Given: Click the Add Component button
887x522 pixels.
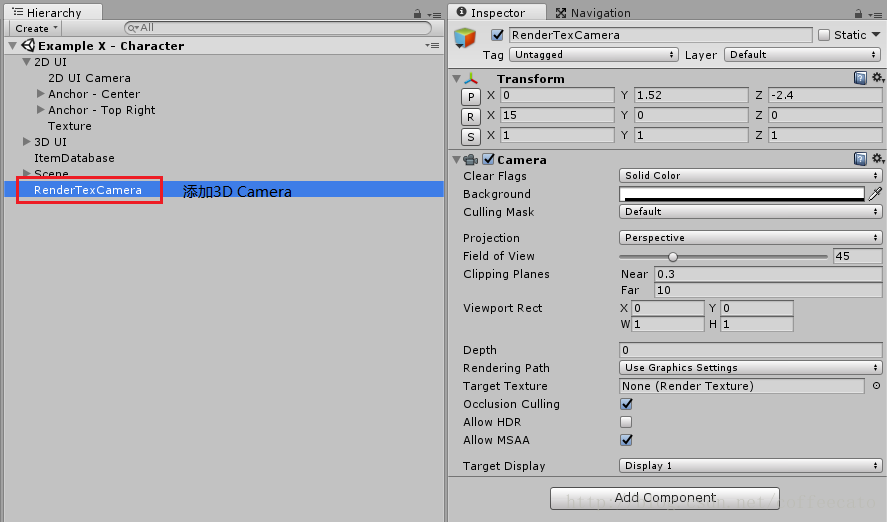Looking at the screenshot, I should point(665,498).
